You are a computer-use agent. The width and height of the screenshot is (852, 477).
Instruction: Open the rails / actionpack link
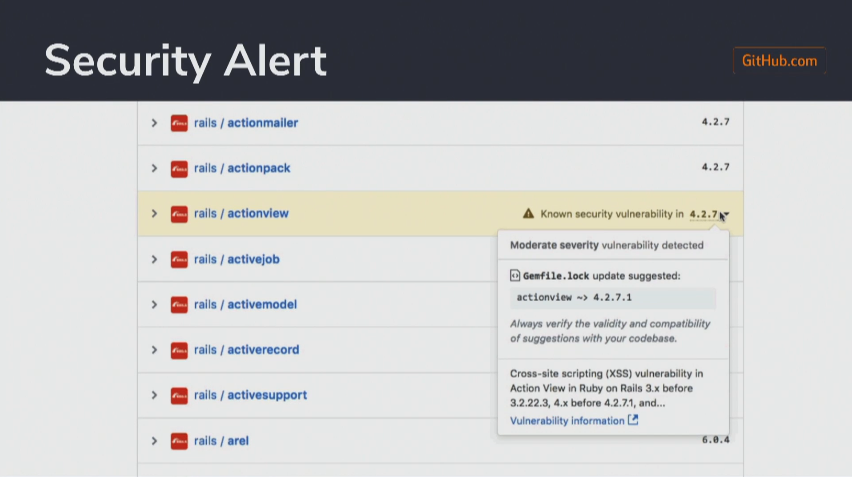tap(242, 168)
